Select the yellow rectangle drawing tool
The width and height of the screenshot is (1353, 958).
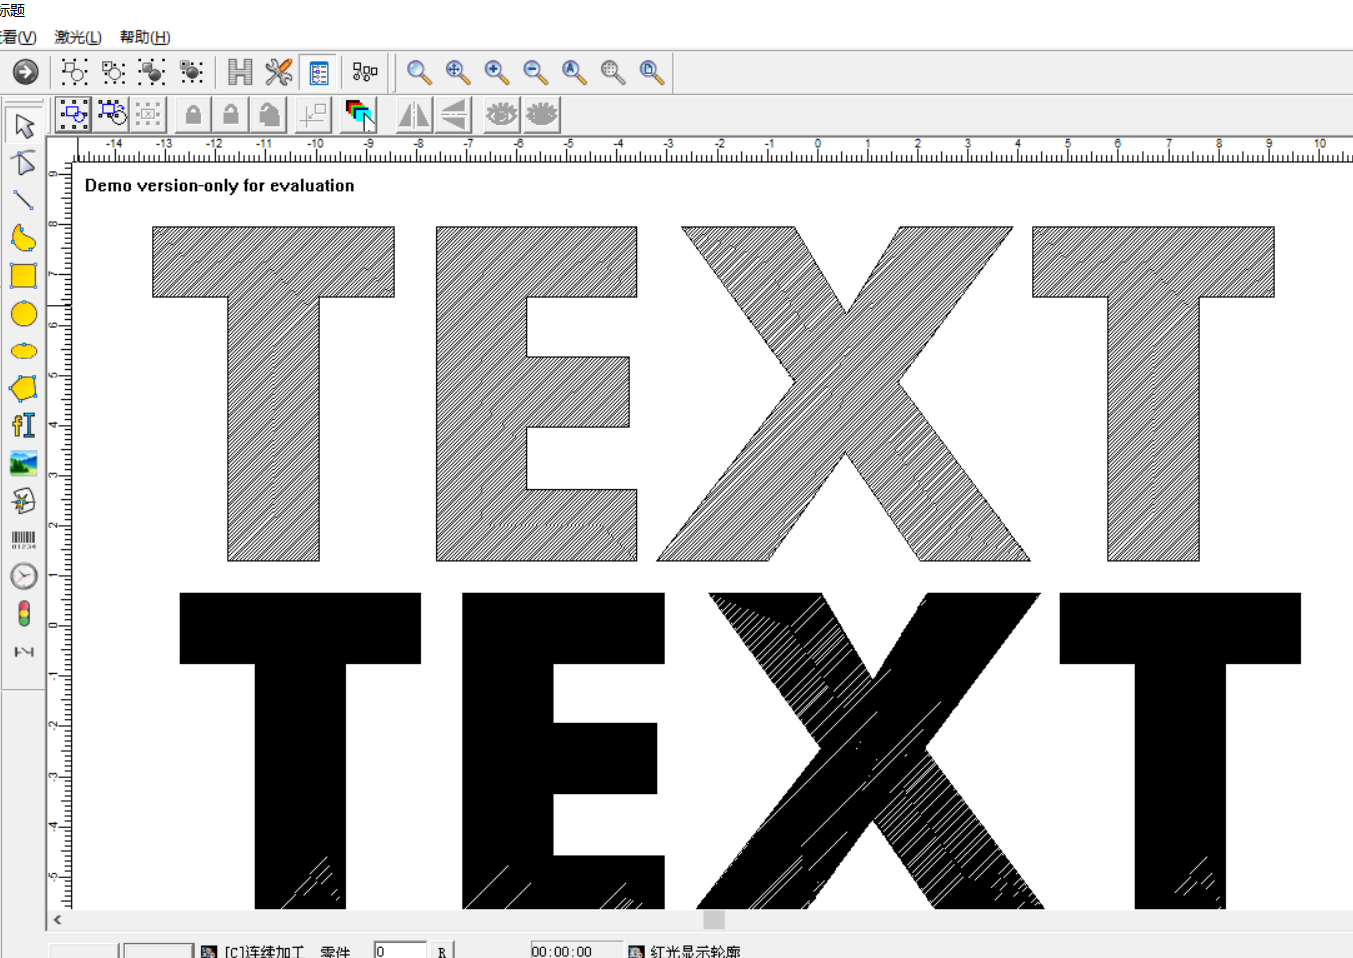[x=24, y=276]
